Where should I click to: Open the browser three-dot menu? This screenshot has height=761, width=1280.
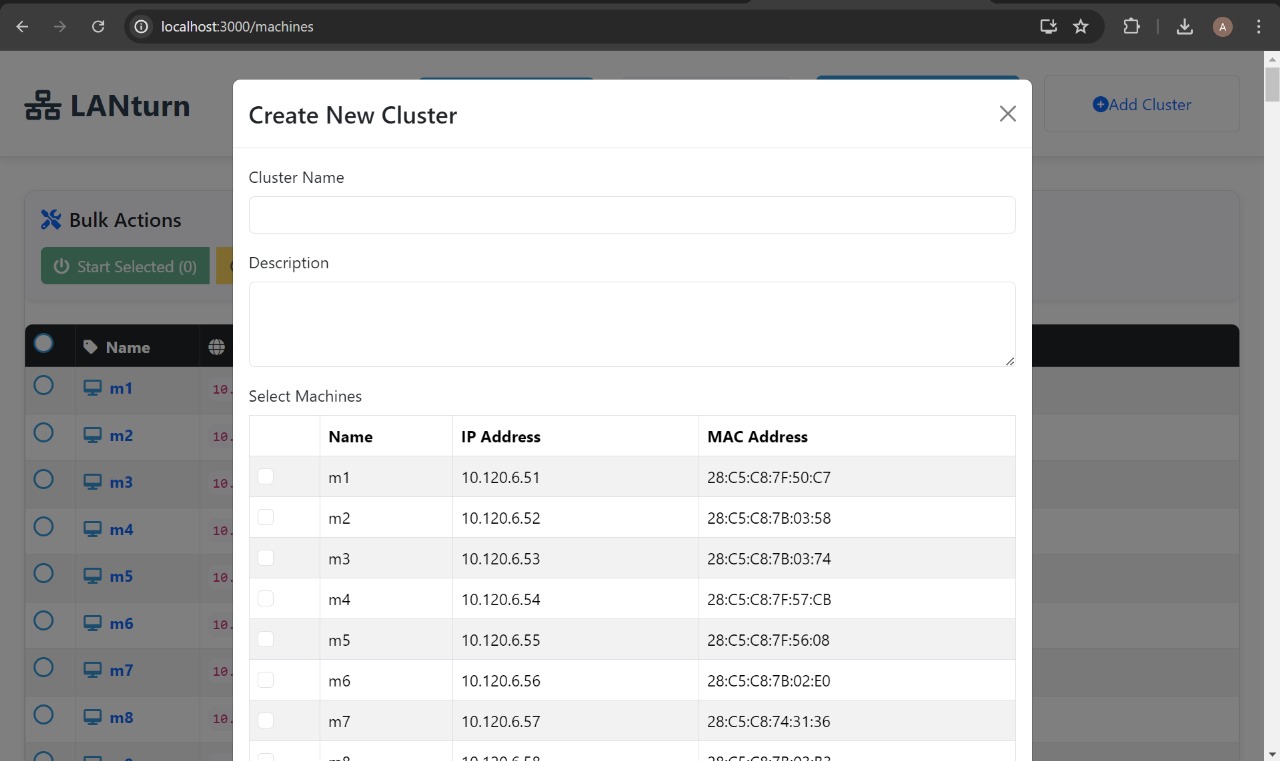1259,27
